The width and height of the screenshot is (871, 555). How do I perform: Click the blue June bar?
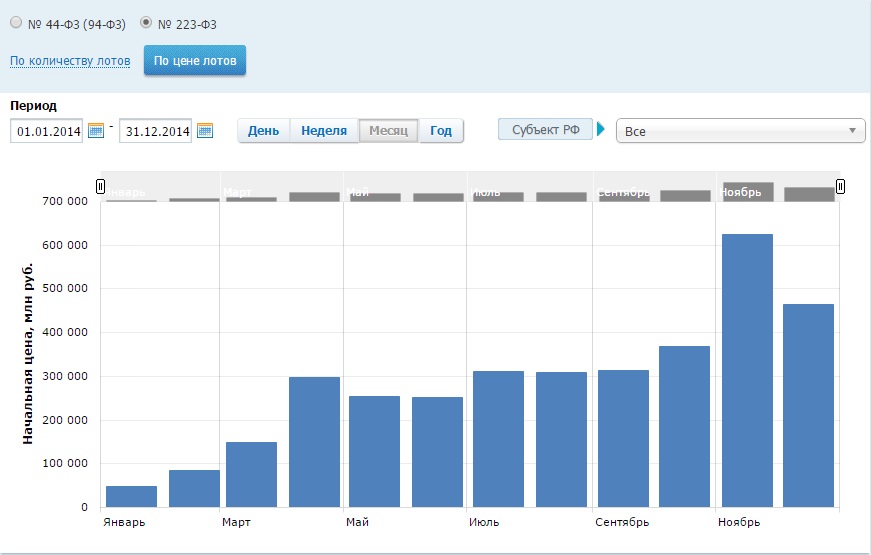point(438,452)
